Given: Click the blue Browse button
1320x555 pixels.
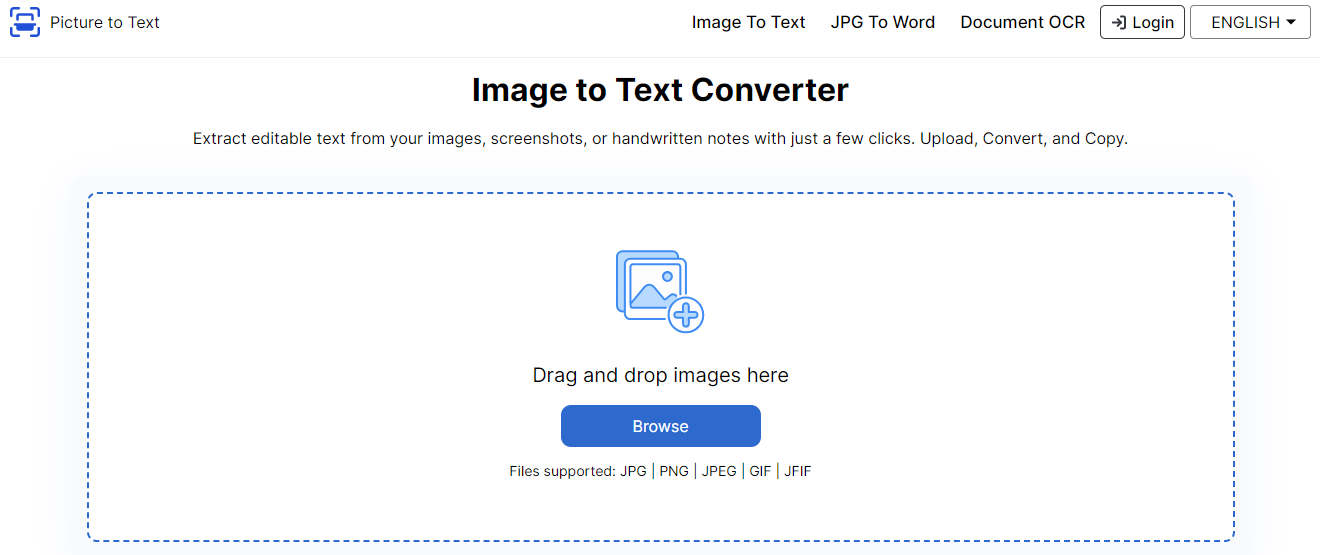Looking at the screenshot, I should point(660,426).
